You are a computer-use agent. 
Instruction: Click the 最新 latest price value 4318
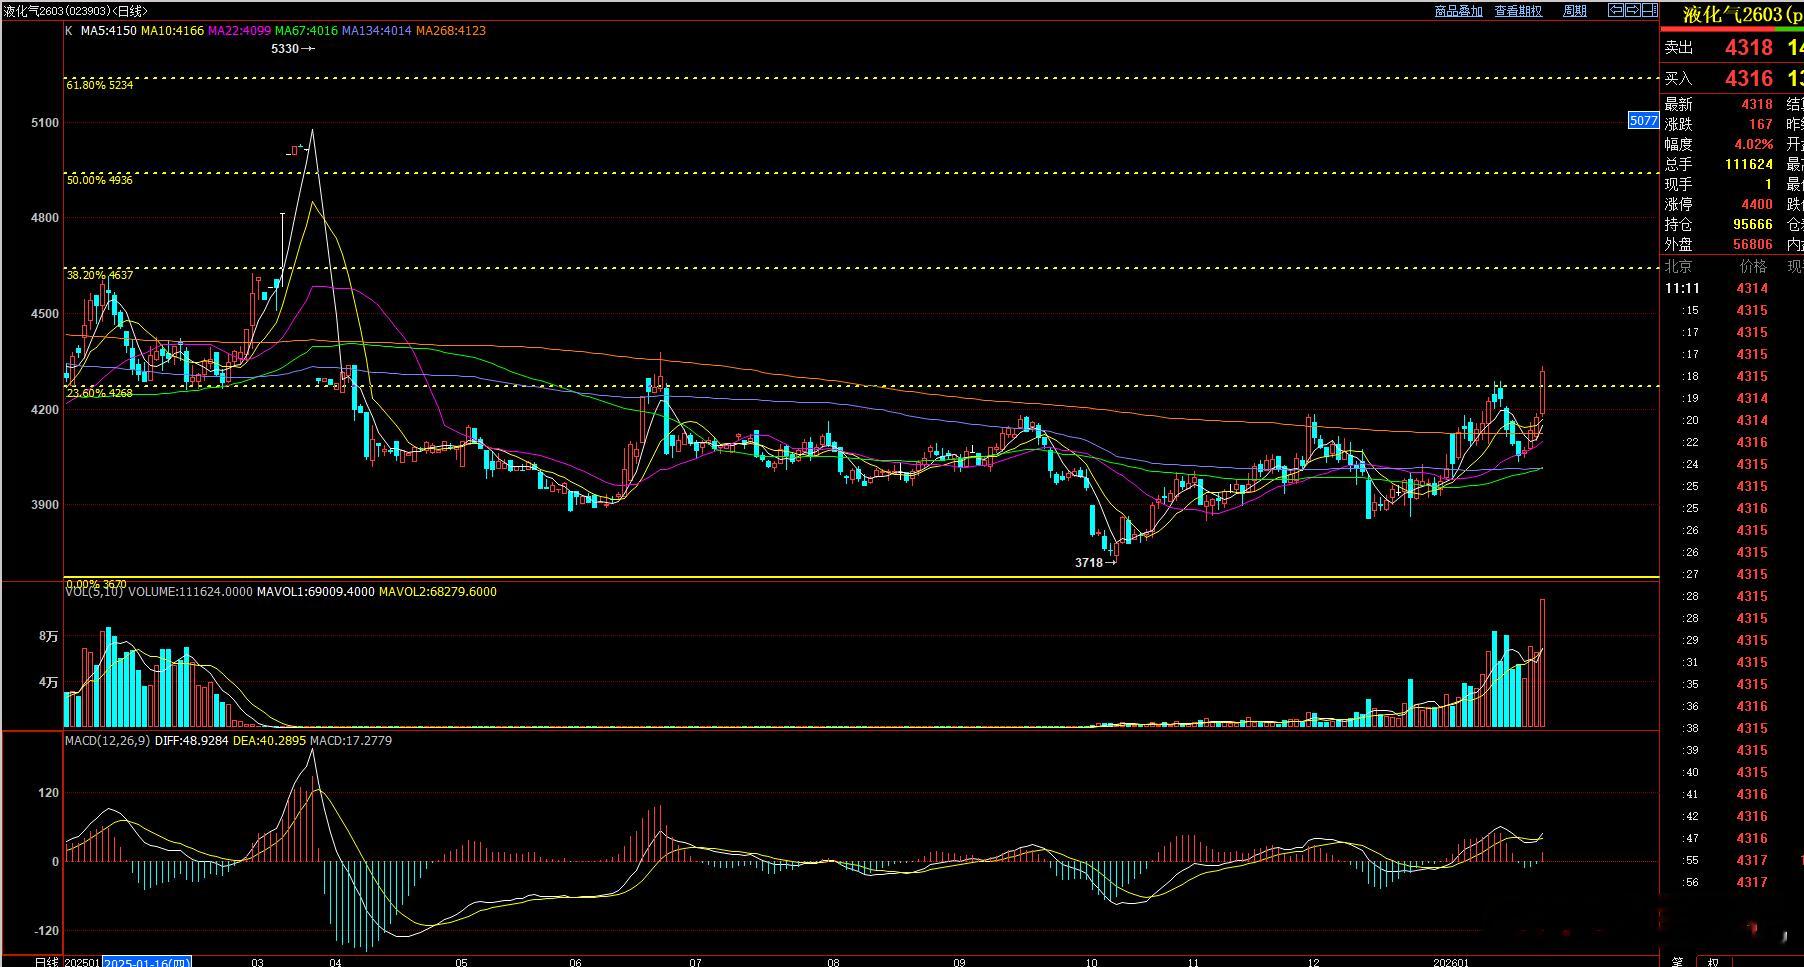[1757, 104]
